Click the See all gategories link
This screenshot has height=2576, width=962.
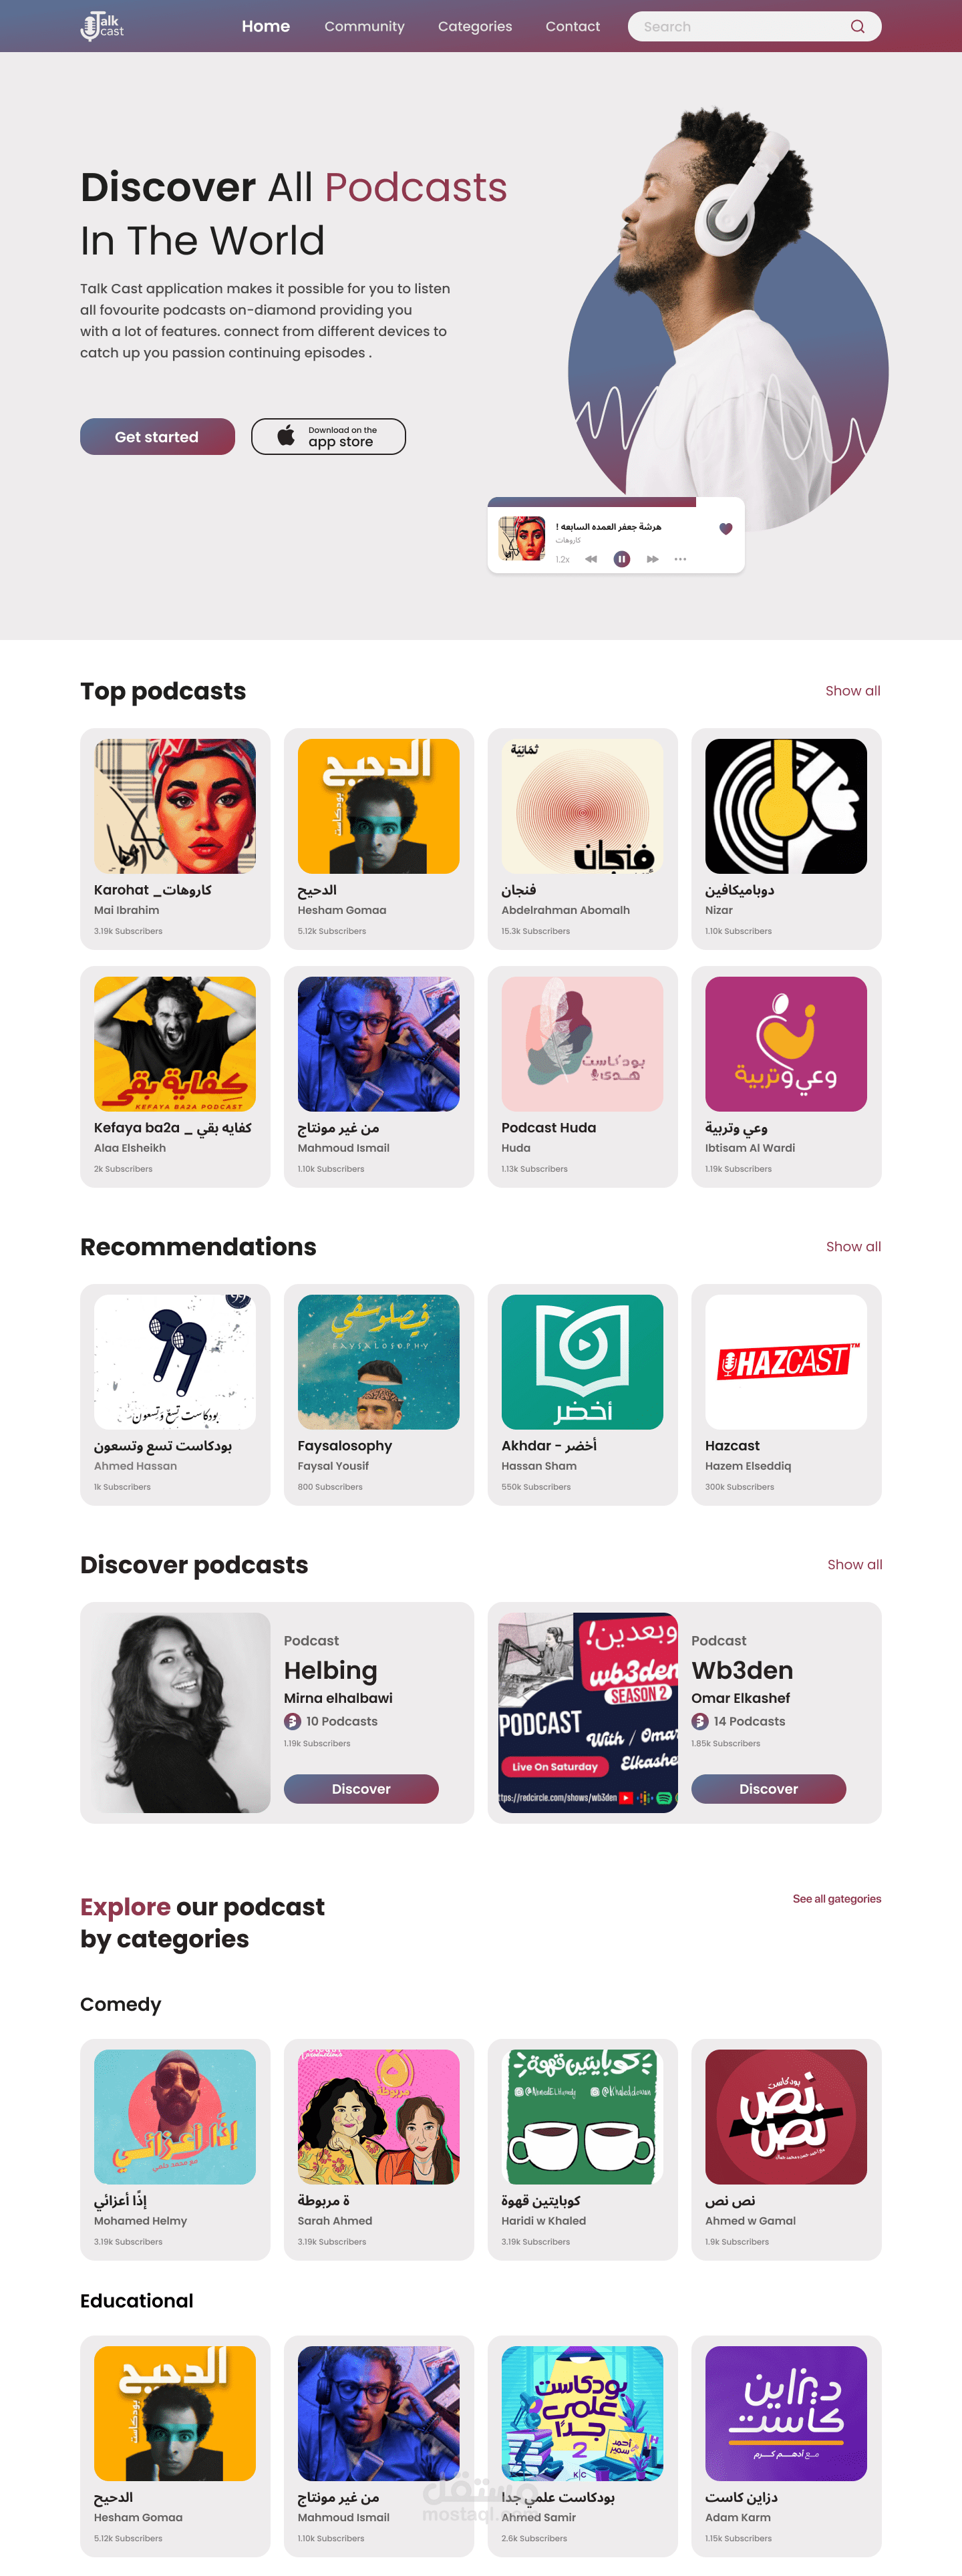click(x=837, y=1899)
